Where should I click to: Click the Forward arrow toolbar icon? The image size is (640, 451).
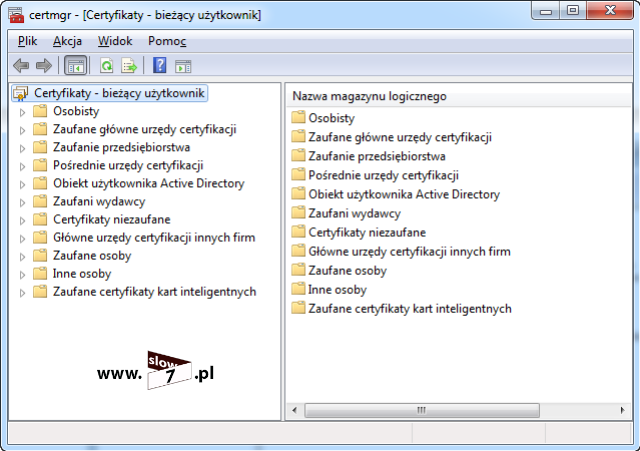point(44,65)
